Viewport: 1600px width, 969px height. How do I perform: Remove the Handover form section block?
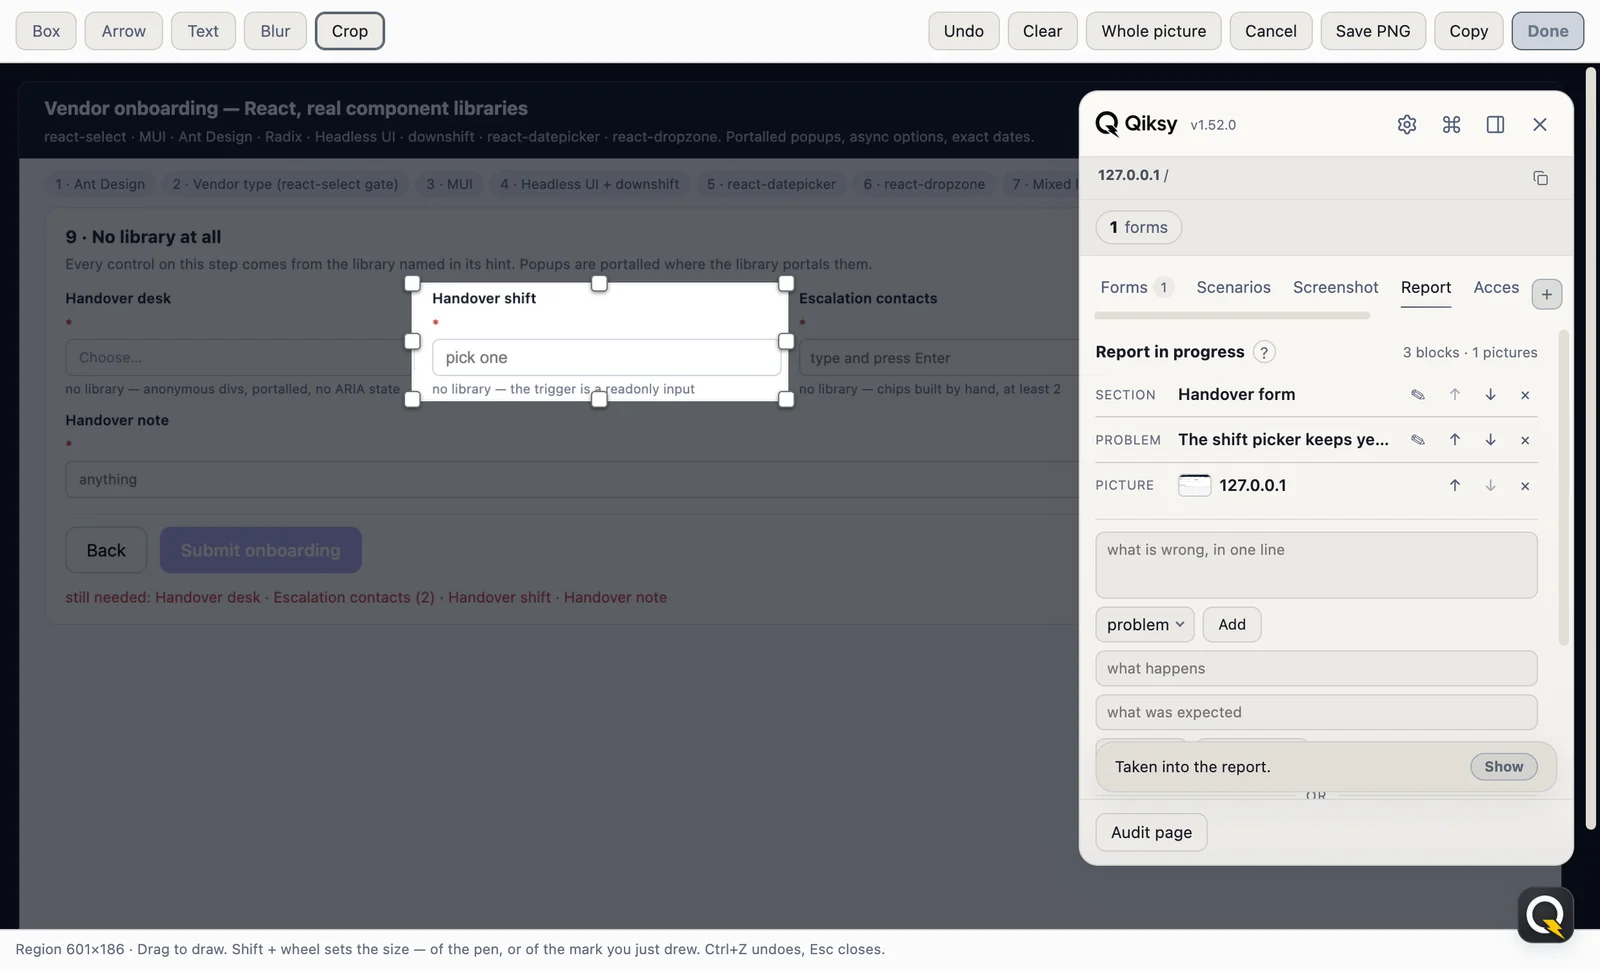tap(1525, 395)
